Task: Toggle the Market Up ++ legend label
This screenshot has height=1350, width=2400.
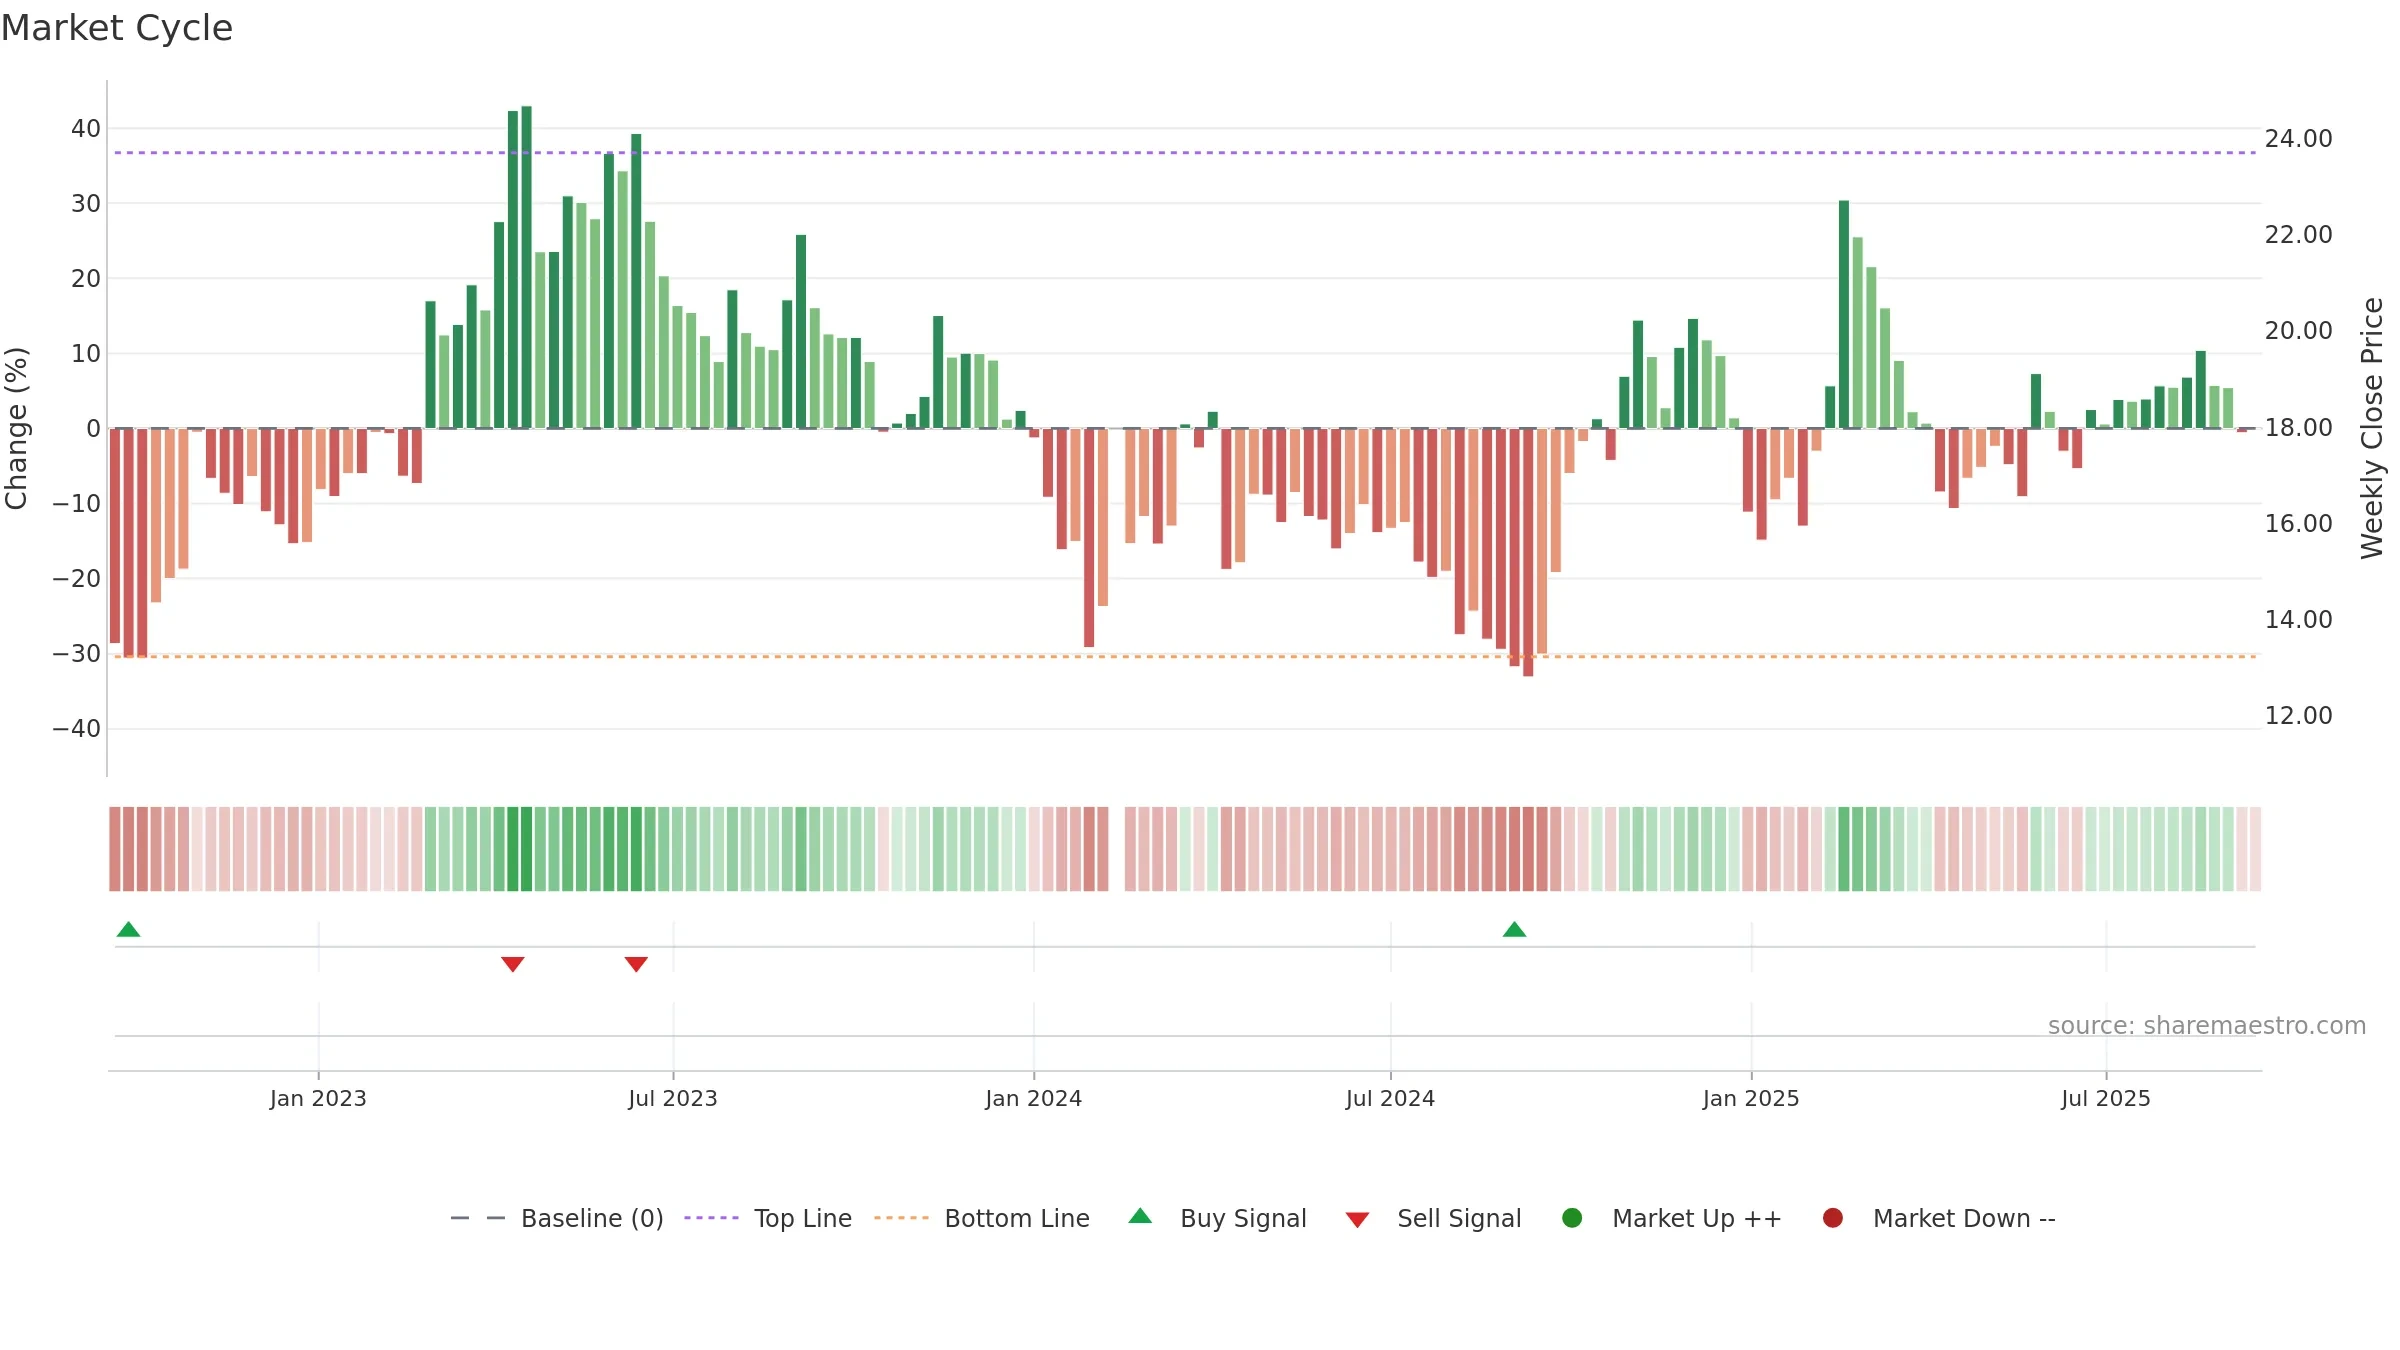Action: (1697, 1218)
